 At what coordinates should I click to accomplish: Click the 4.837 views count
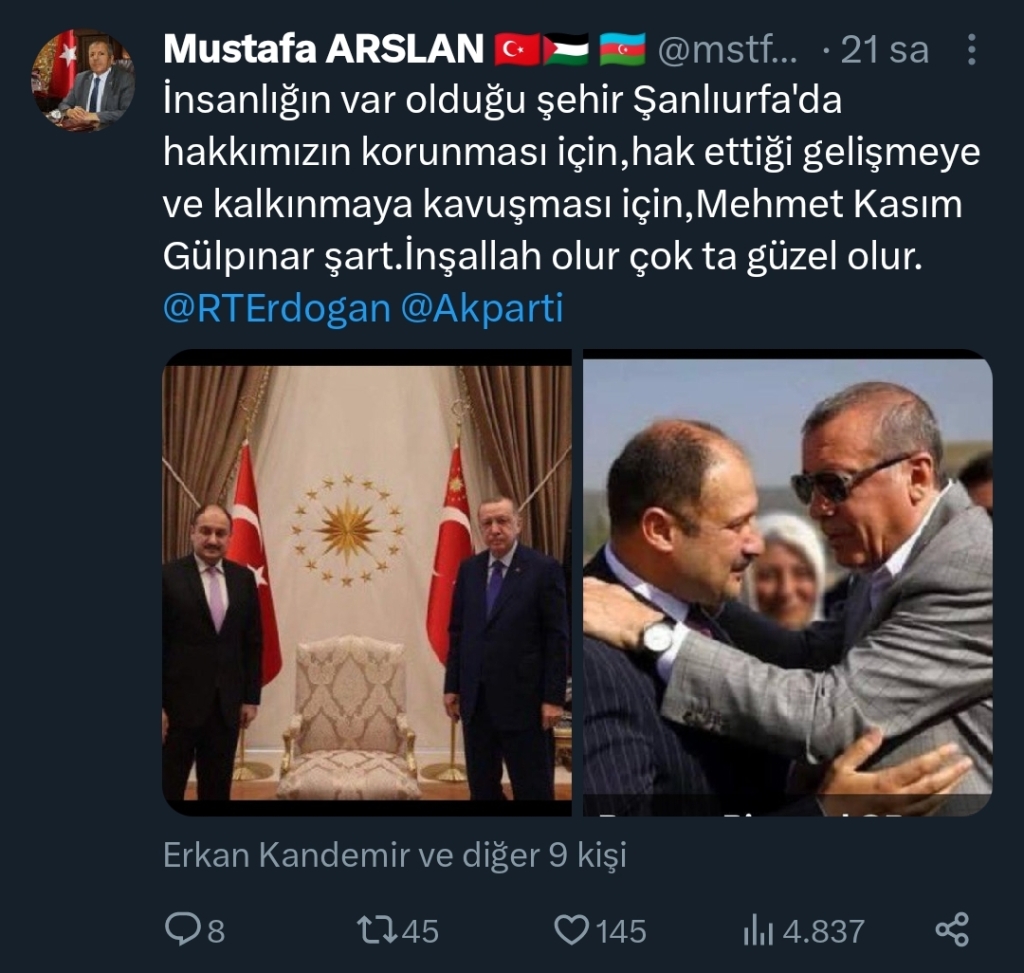pos(824,931)
